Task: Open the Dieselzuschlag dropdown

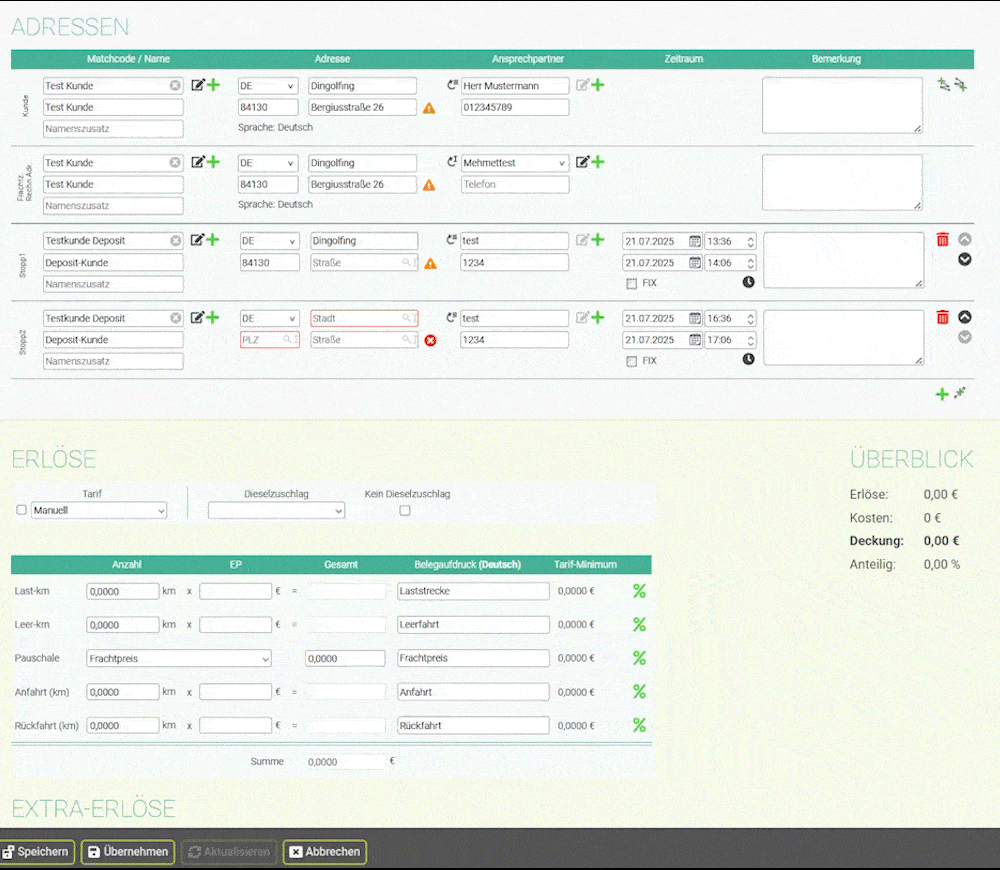Action: pyautogui.click(x=276, y=510)
